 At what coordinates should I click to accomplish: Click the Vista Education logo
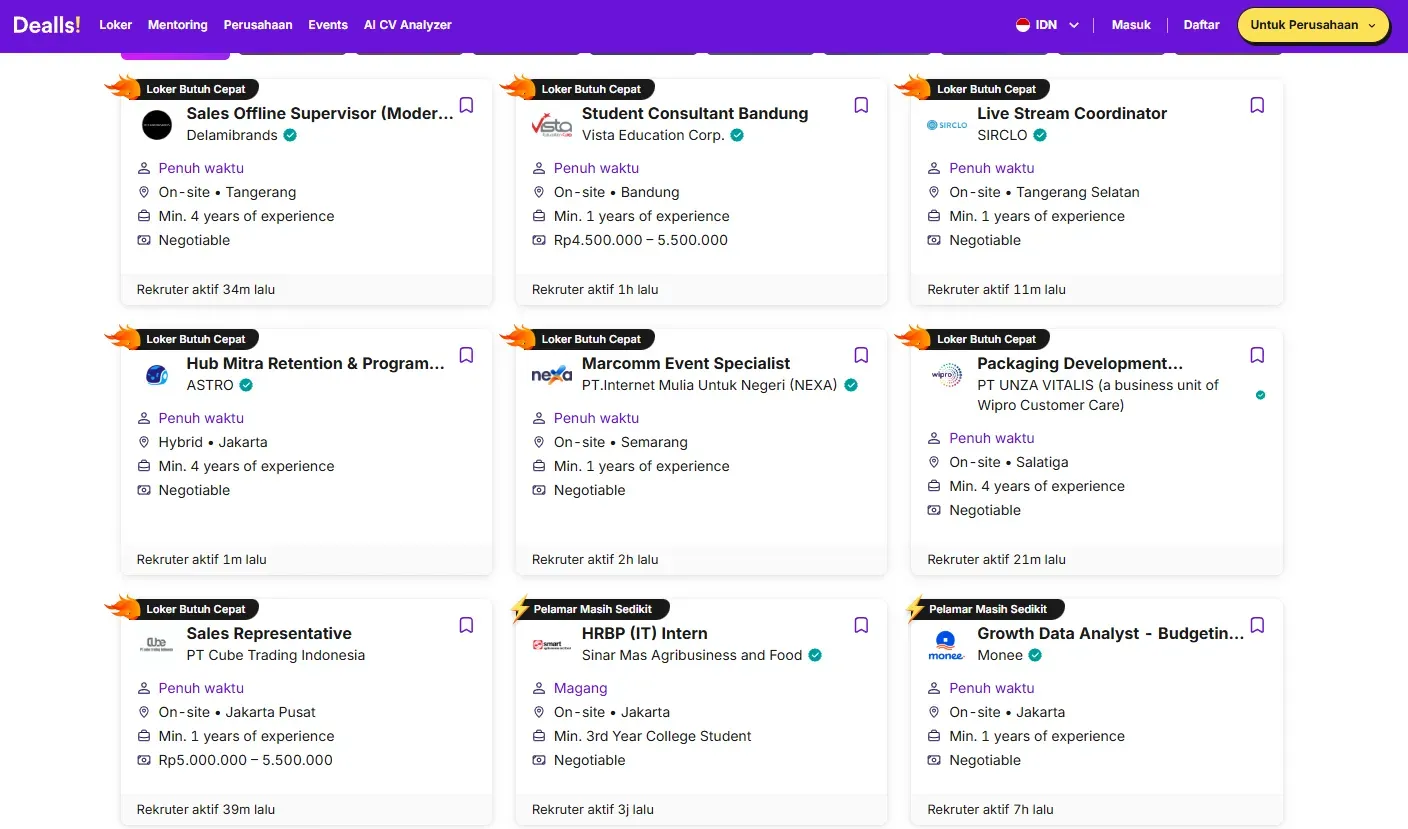point(552,125)
